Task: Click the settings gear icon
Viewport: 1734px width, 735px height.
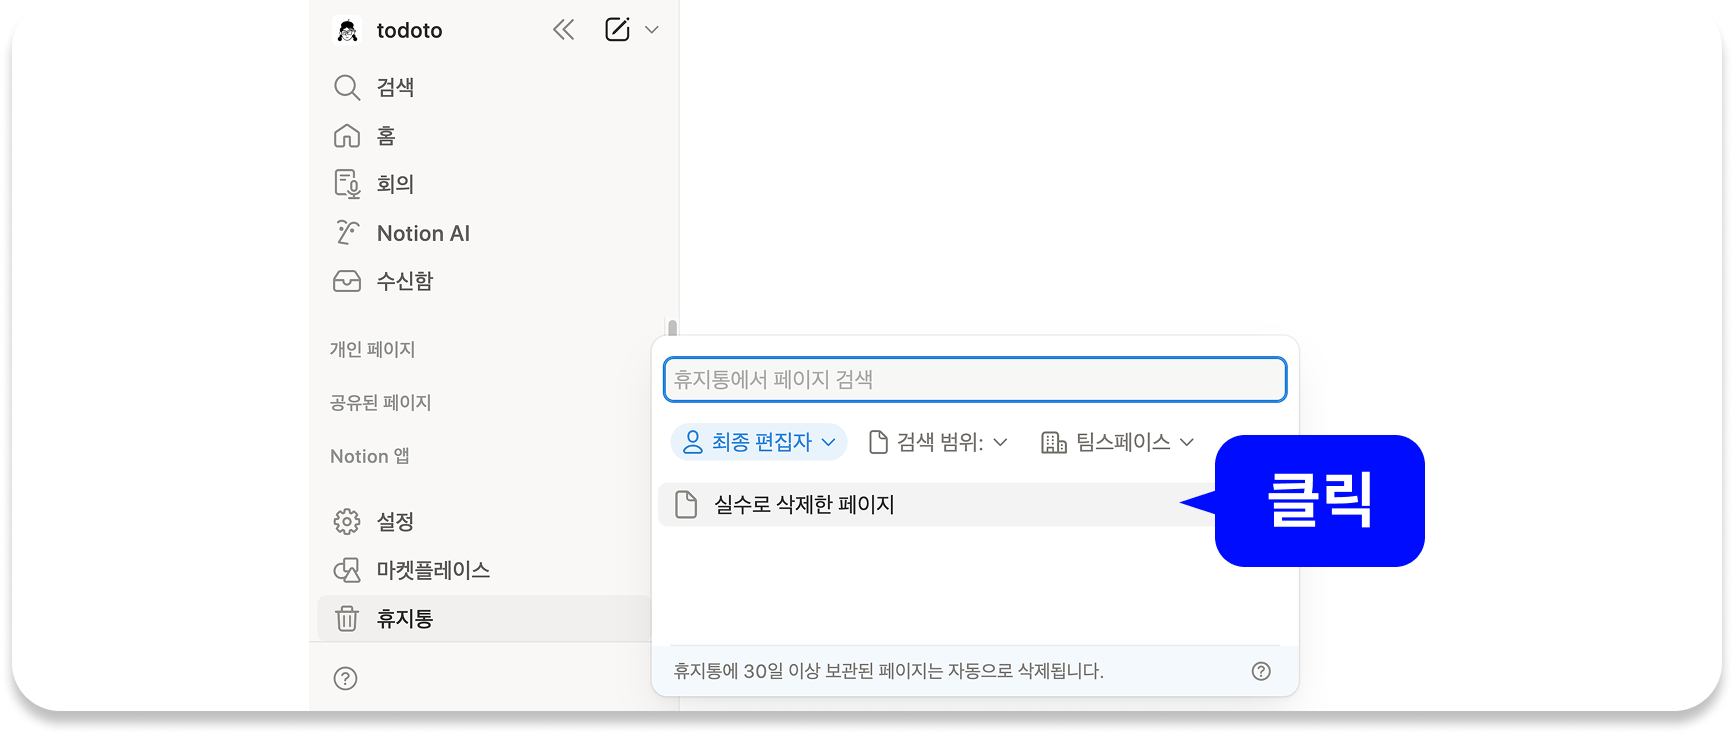Action: tap(347, 522)
